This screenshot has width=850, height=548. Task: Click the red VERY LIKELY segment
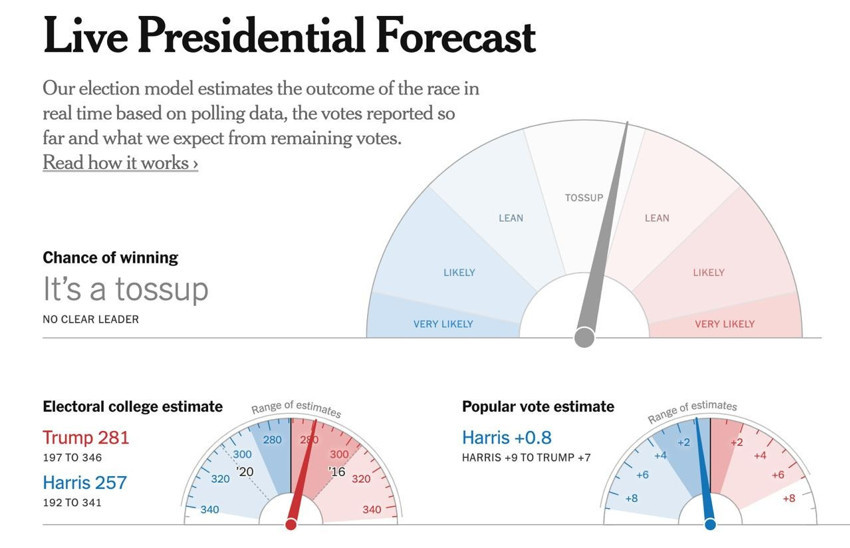click(725, 323)
